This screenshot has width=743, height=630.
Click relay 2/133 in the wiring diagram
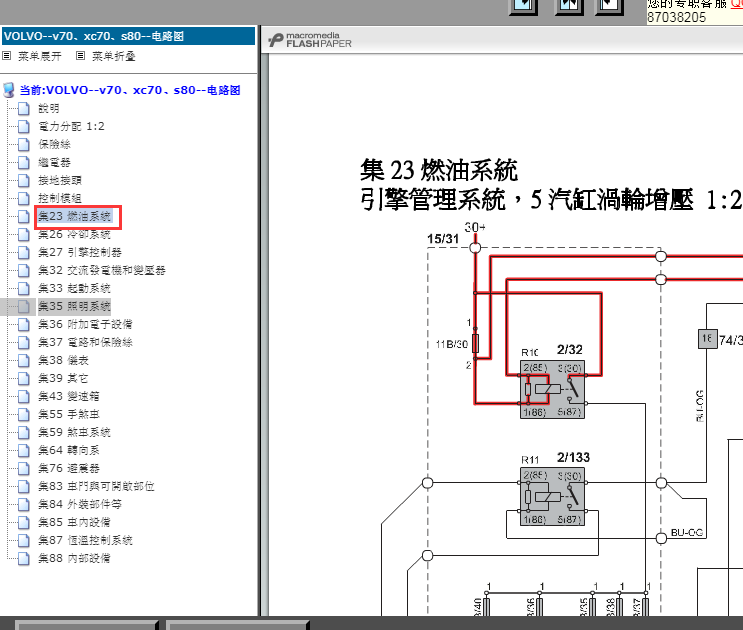[552, 496]
